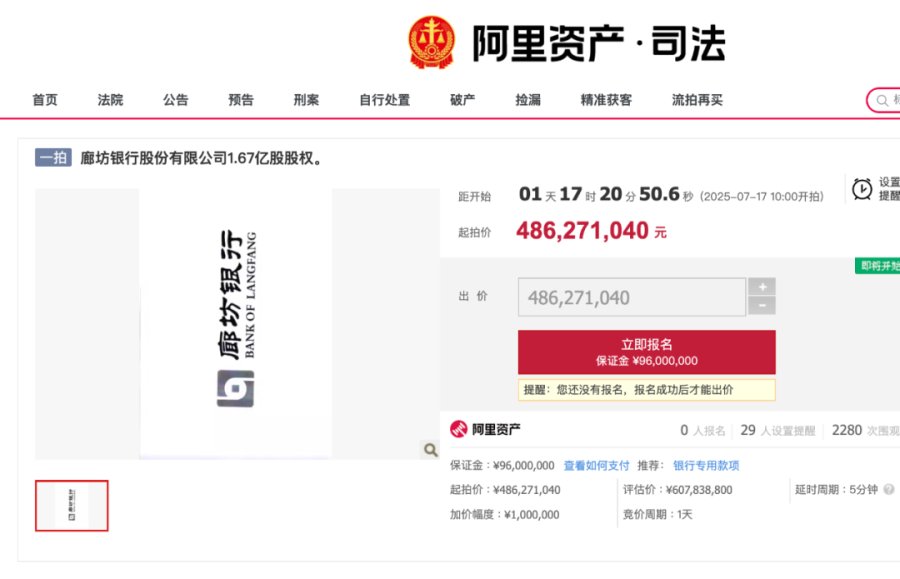This screenshot has height=579, width=900.
Task: Open the 法院 navigation tab
Action: 110,100
